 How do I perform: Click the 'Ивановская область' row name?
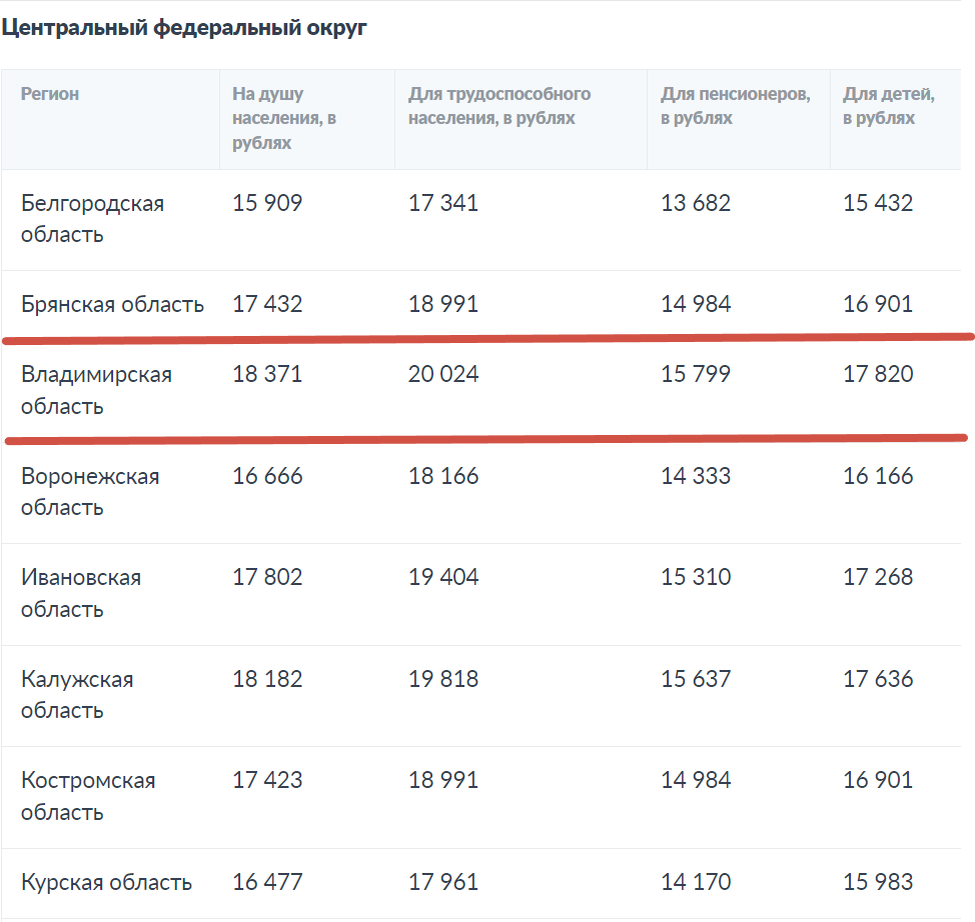coord(81,593)
